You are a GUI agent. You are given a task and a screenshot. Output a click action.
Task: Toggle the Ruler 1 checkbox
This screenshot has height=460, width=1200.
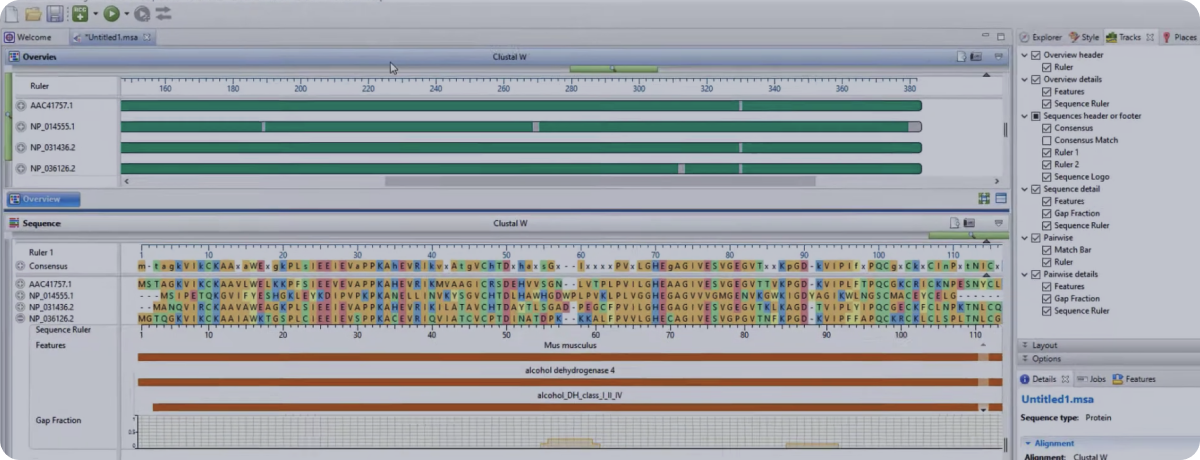pyautogui.click(x=1047, y=152)
